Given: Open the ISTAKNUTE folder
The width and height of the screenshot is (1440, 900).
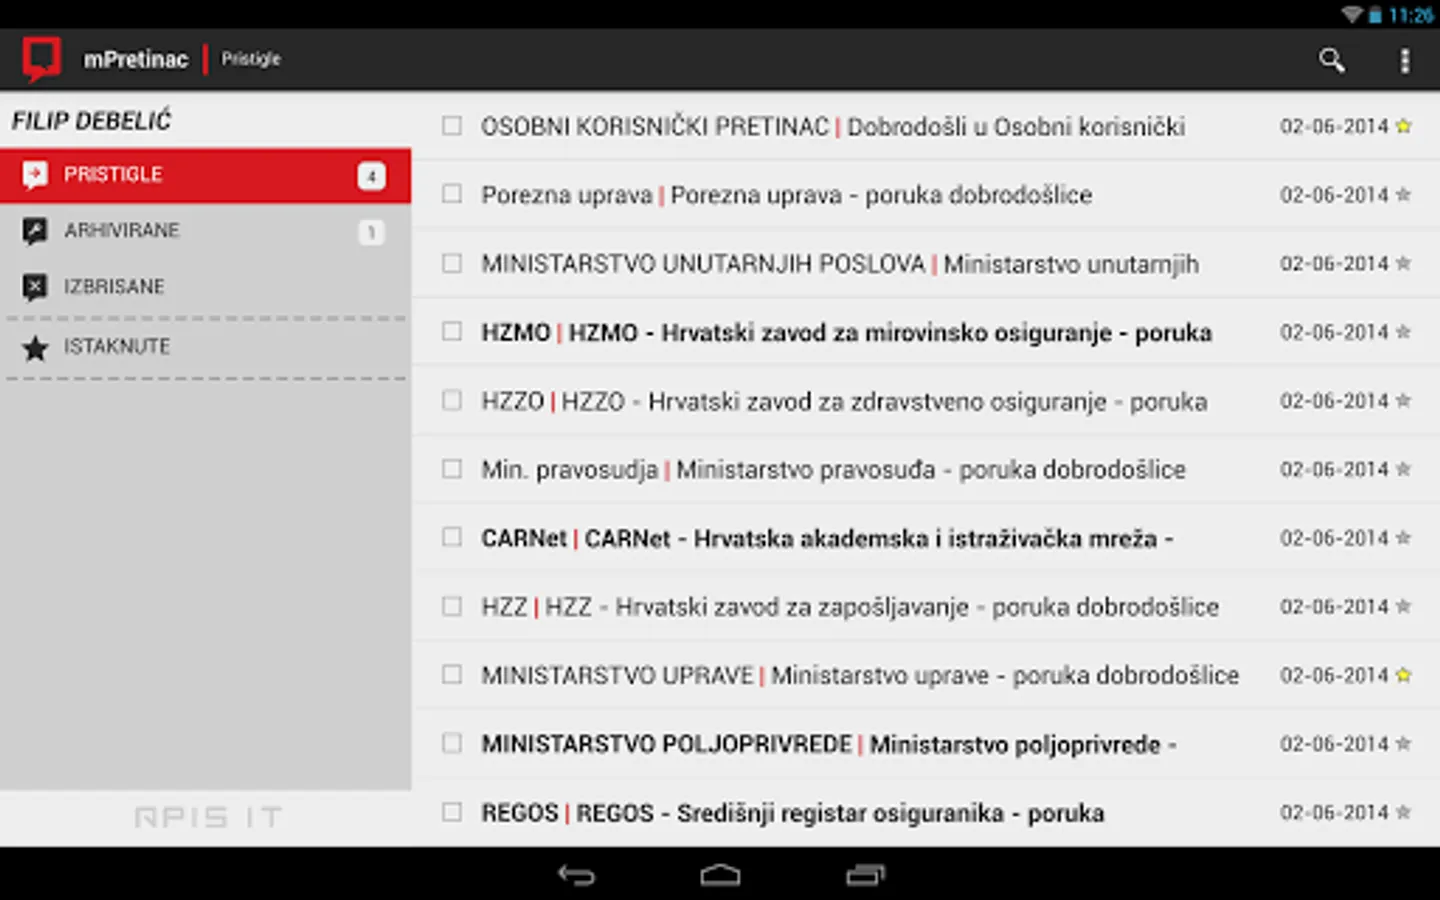Looking at the screenshot, I should pos(205,347).
